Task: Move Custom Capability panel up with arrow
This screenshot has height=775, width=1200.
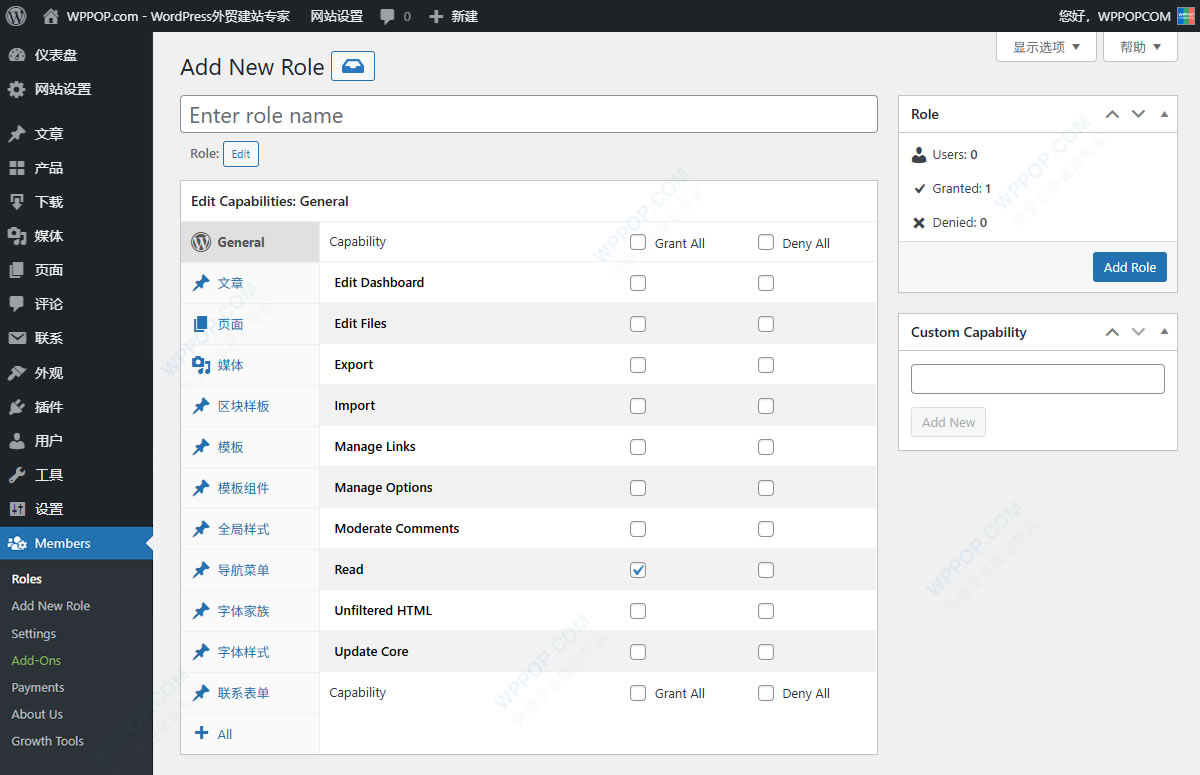Action: (1112, 332)
